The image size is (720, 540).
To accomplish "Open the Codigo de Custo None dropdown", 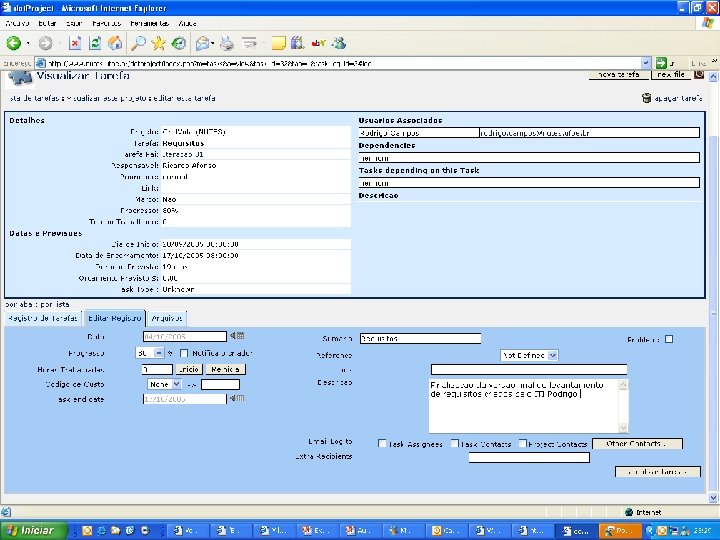I will click(x=176, y=384).
